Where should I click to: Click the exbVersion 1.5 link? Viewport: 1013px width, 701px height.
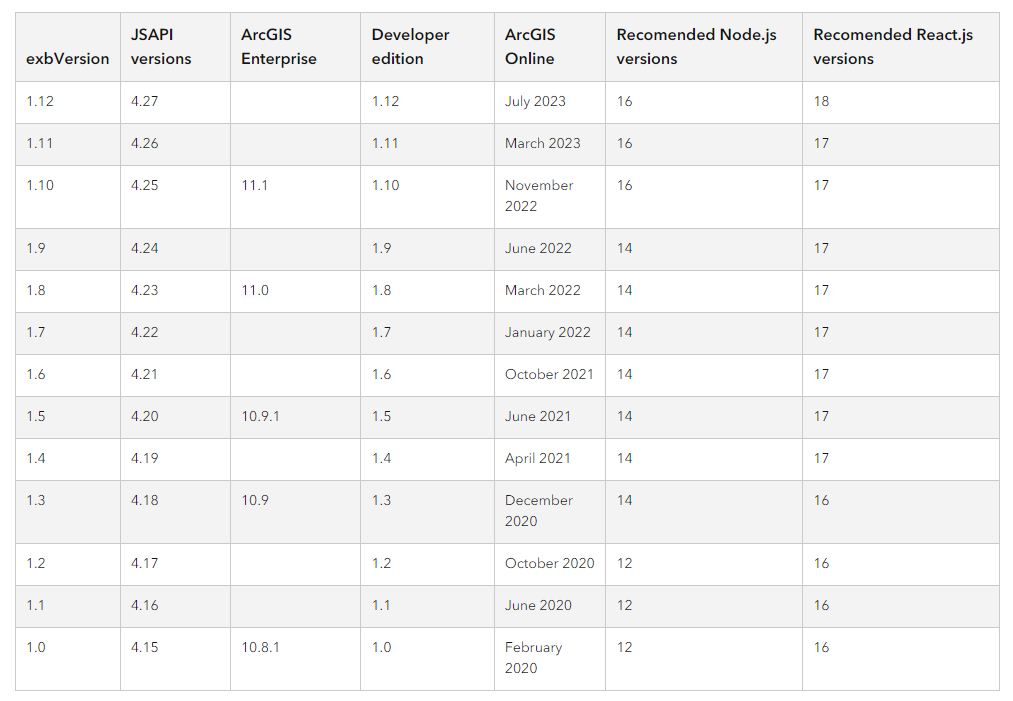[36, 416]
